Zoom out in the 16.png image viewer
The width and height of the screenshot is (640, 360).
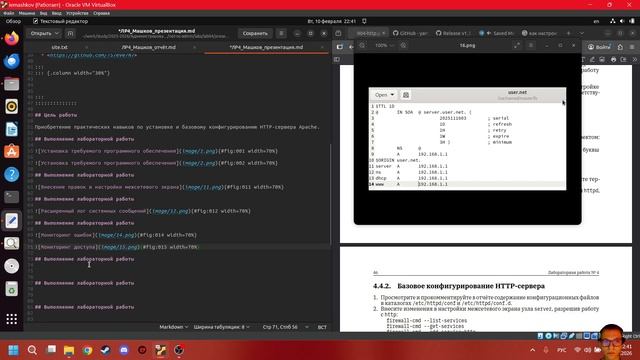click(x=362, y=45)
